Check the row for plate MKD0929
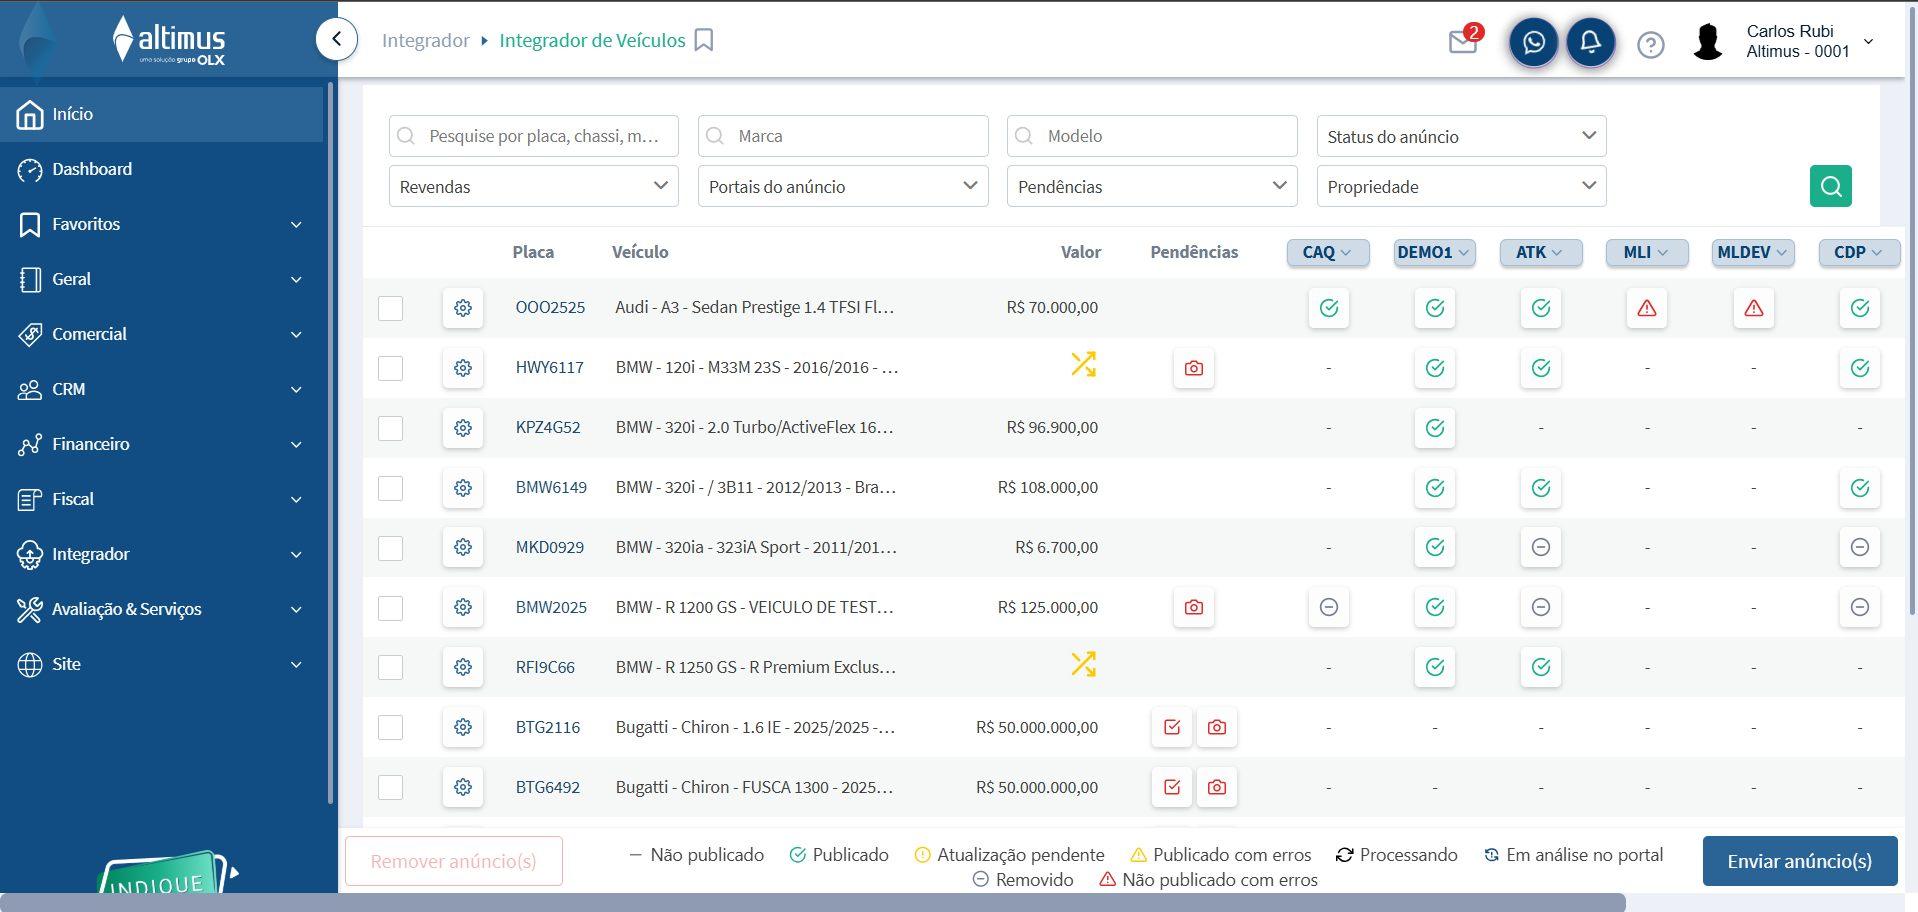The height and width of the screenshot is (912, 1918). (x=390, y=548)
